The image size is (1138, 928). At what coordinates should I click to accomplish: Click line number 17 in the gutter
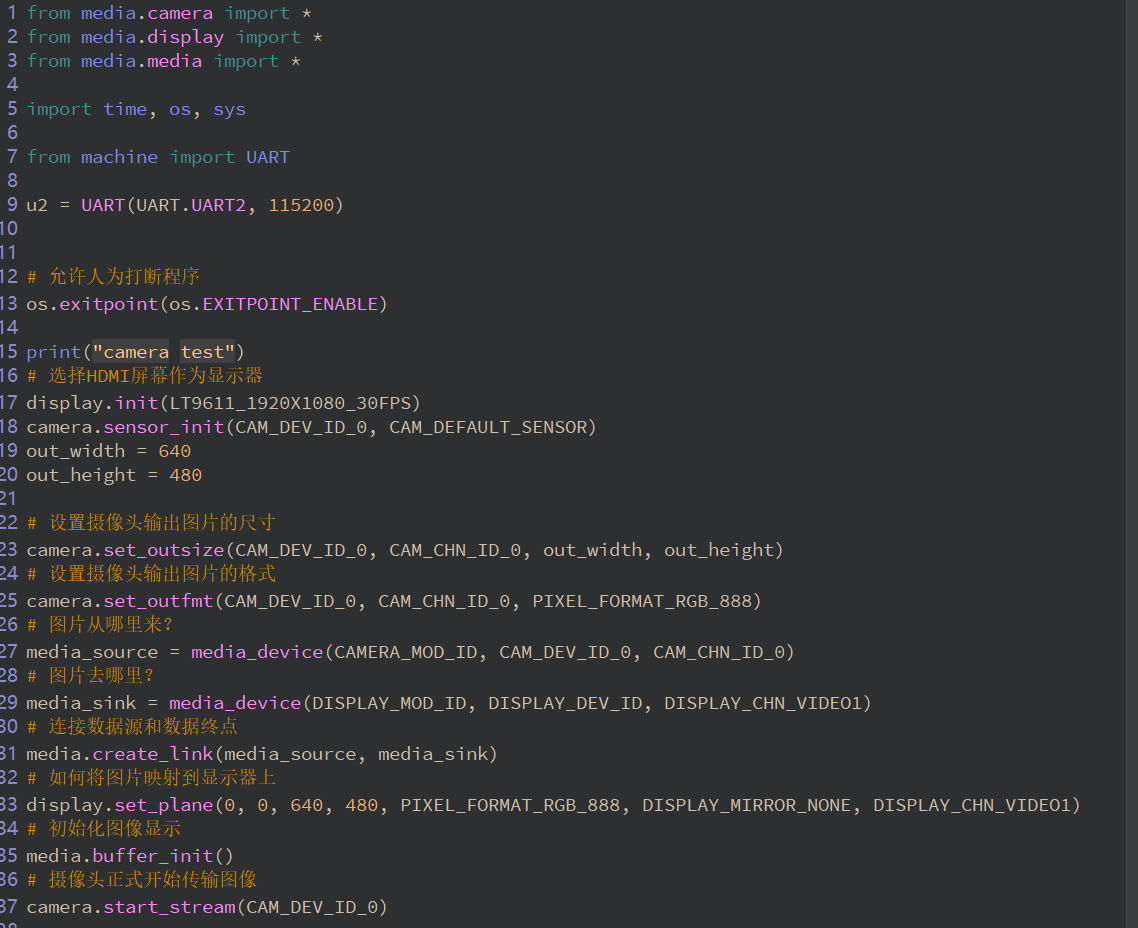9,403
